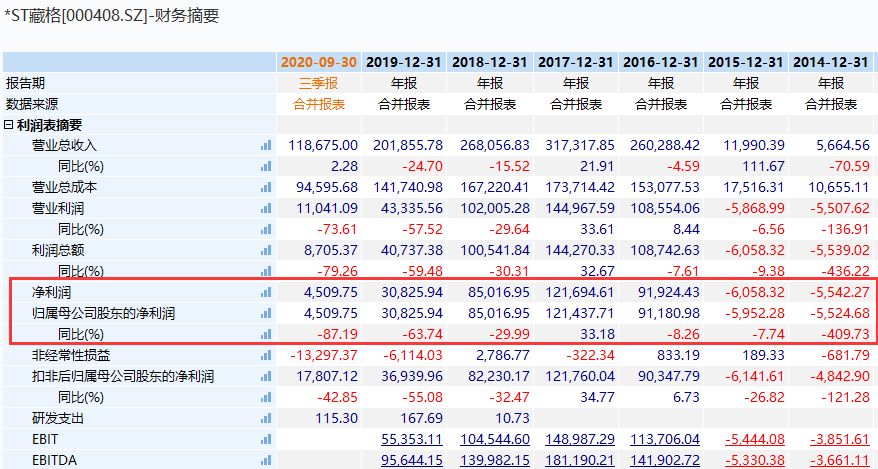Image resolution: width=878 pixels, height=469 pixels.
Task: Select the 营业总成本 row label
Action: click(64, 187)
